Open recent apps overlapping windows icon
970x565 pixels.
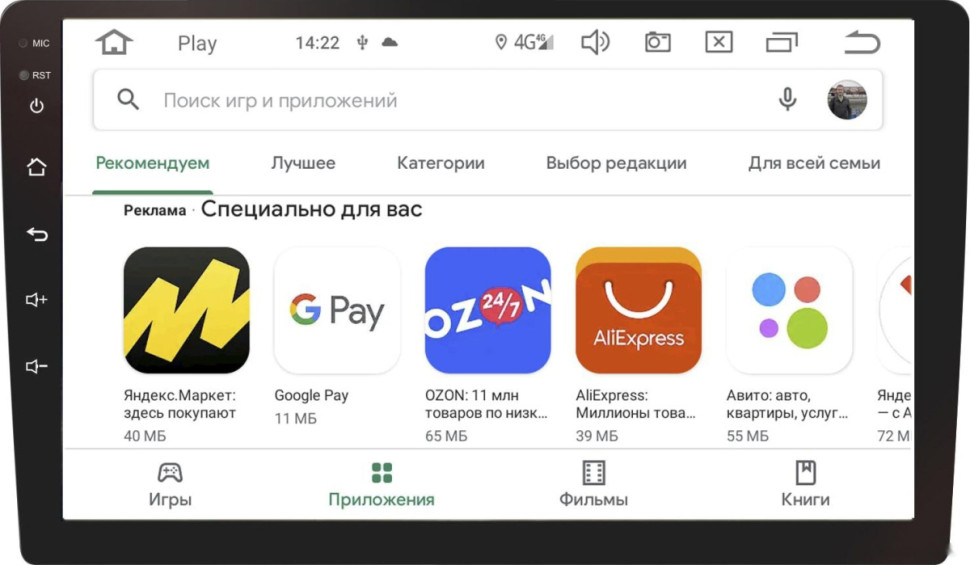pyautogui.click(x=781, y=42)
